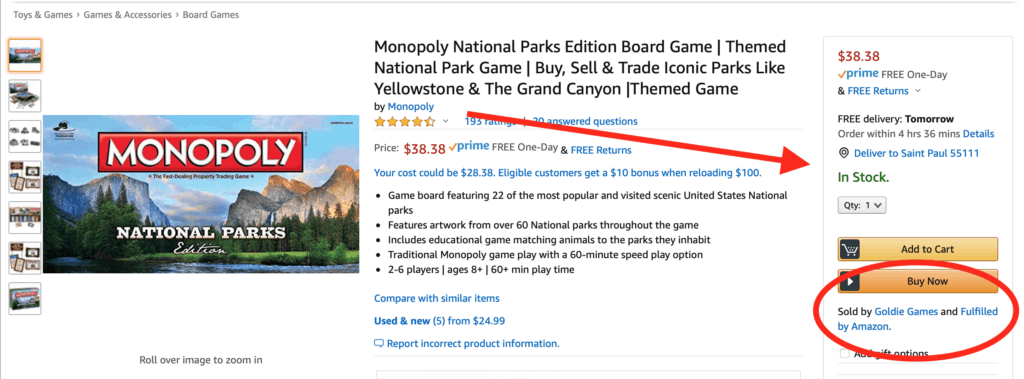
Task: Open the Qty quantity dropdown
Action: tap(861, 205)
